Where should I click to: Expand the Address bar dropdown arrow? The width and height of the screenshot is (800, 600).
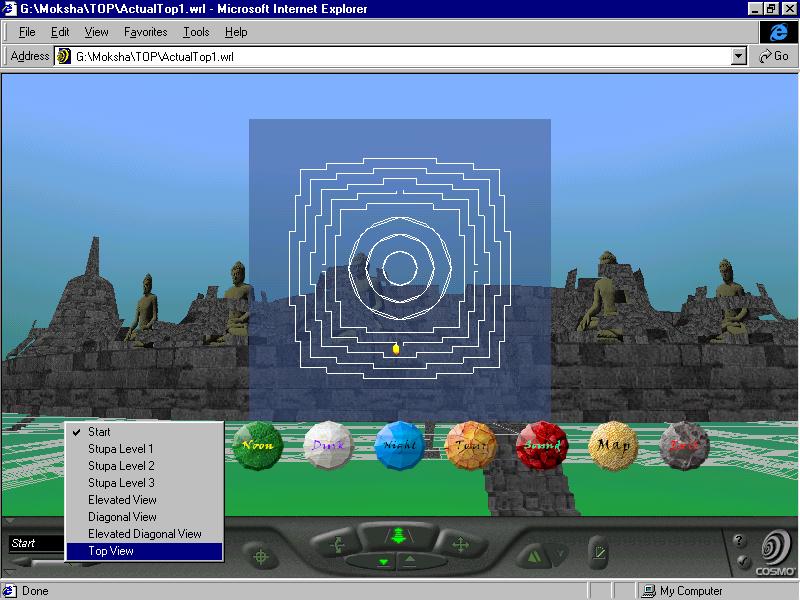[739, 57]
